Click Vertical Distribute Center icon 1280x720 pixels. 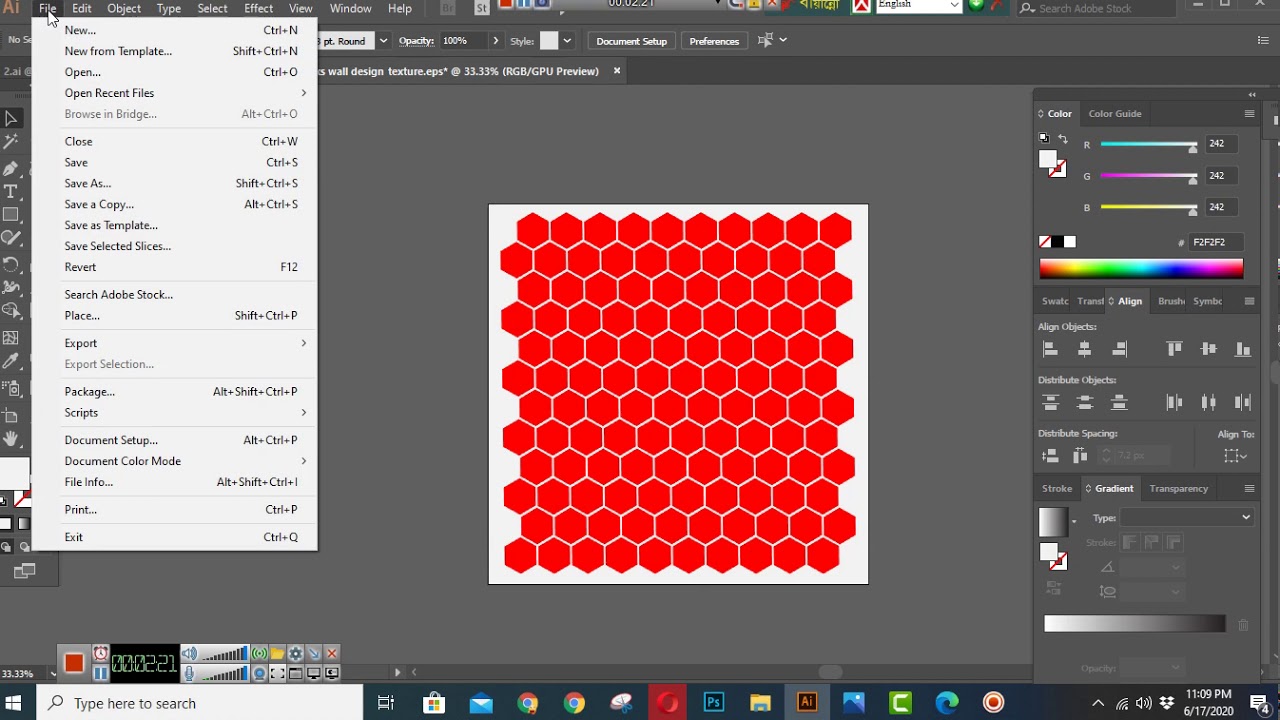[1085, 402]
